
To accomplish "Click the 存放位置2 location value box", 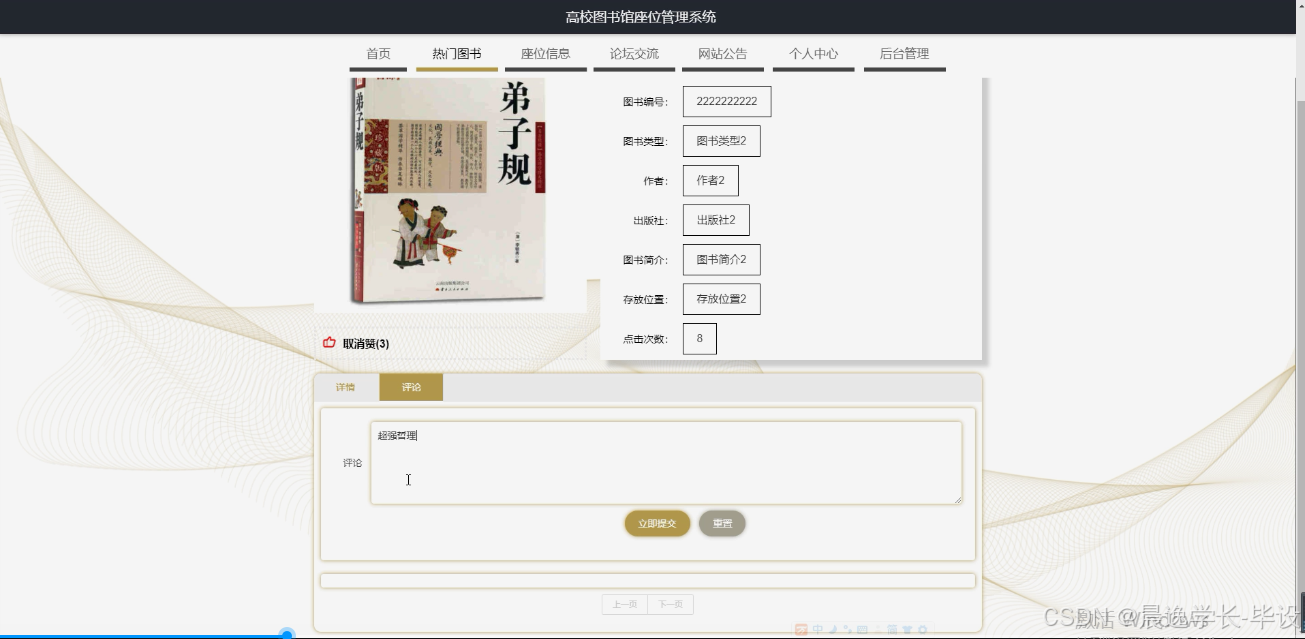I will (721, 299).
